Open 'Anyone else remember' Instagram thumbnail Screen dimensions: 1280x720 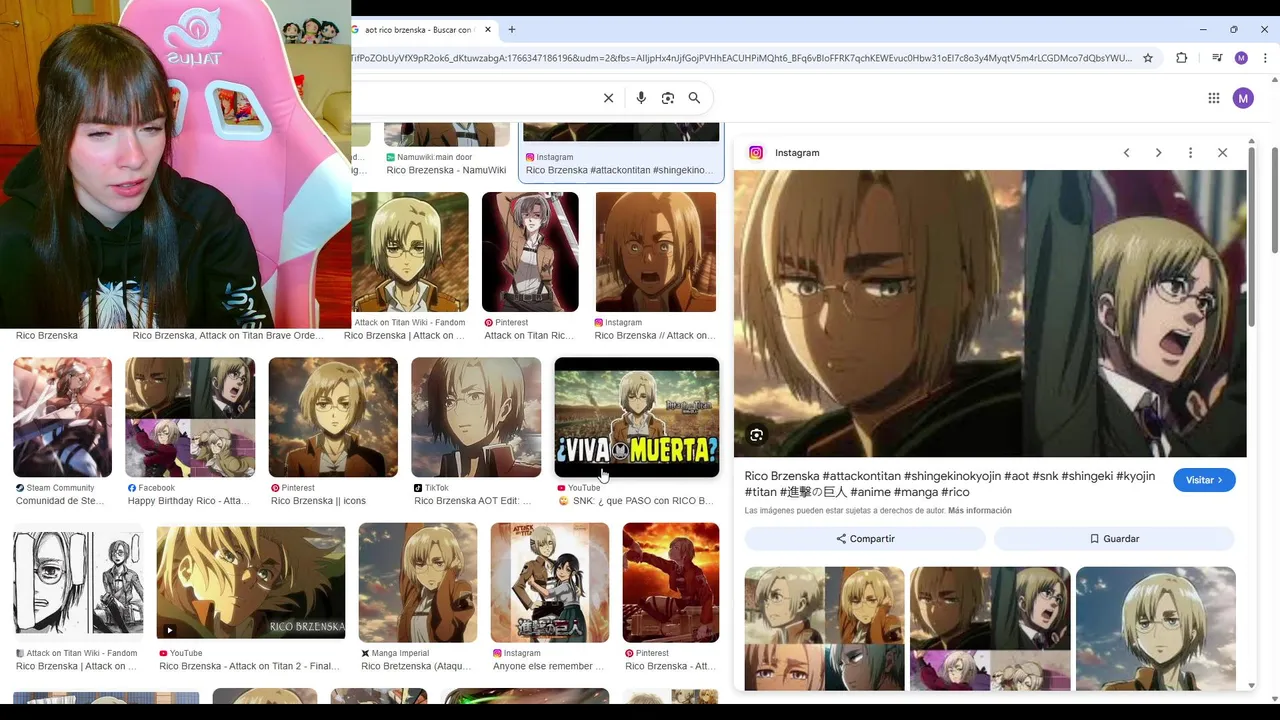click(550, 582)
